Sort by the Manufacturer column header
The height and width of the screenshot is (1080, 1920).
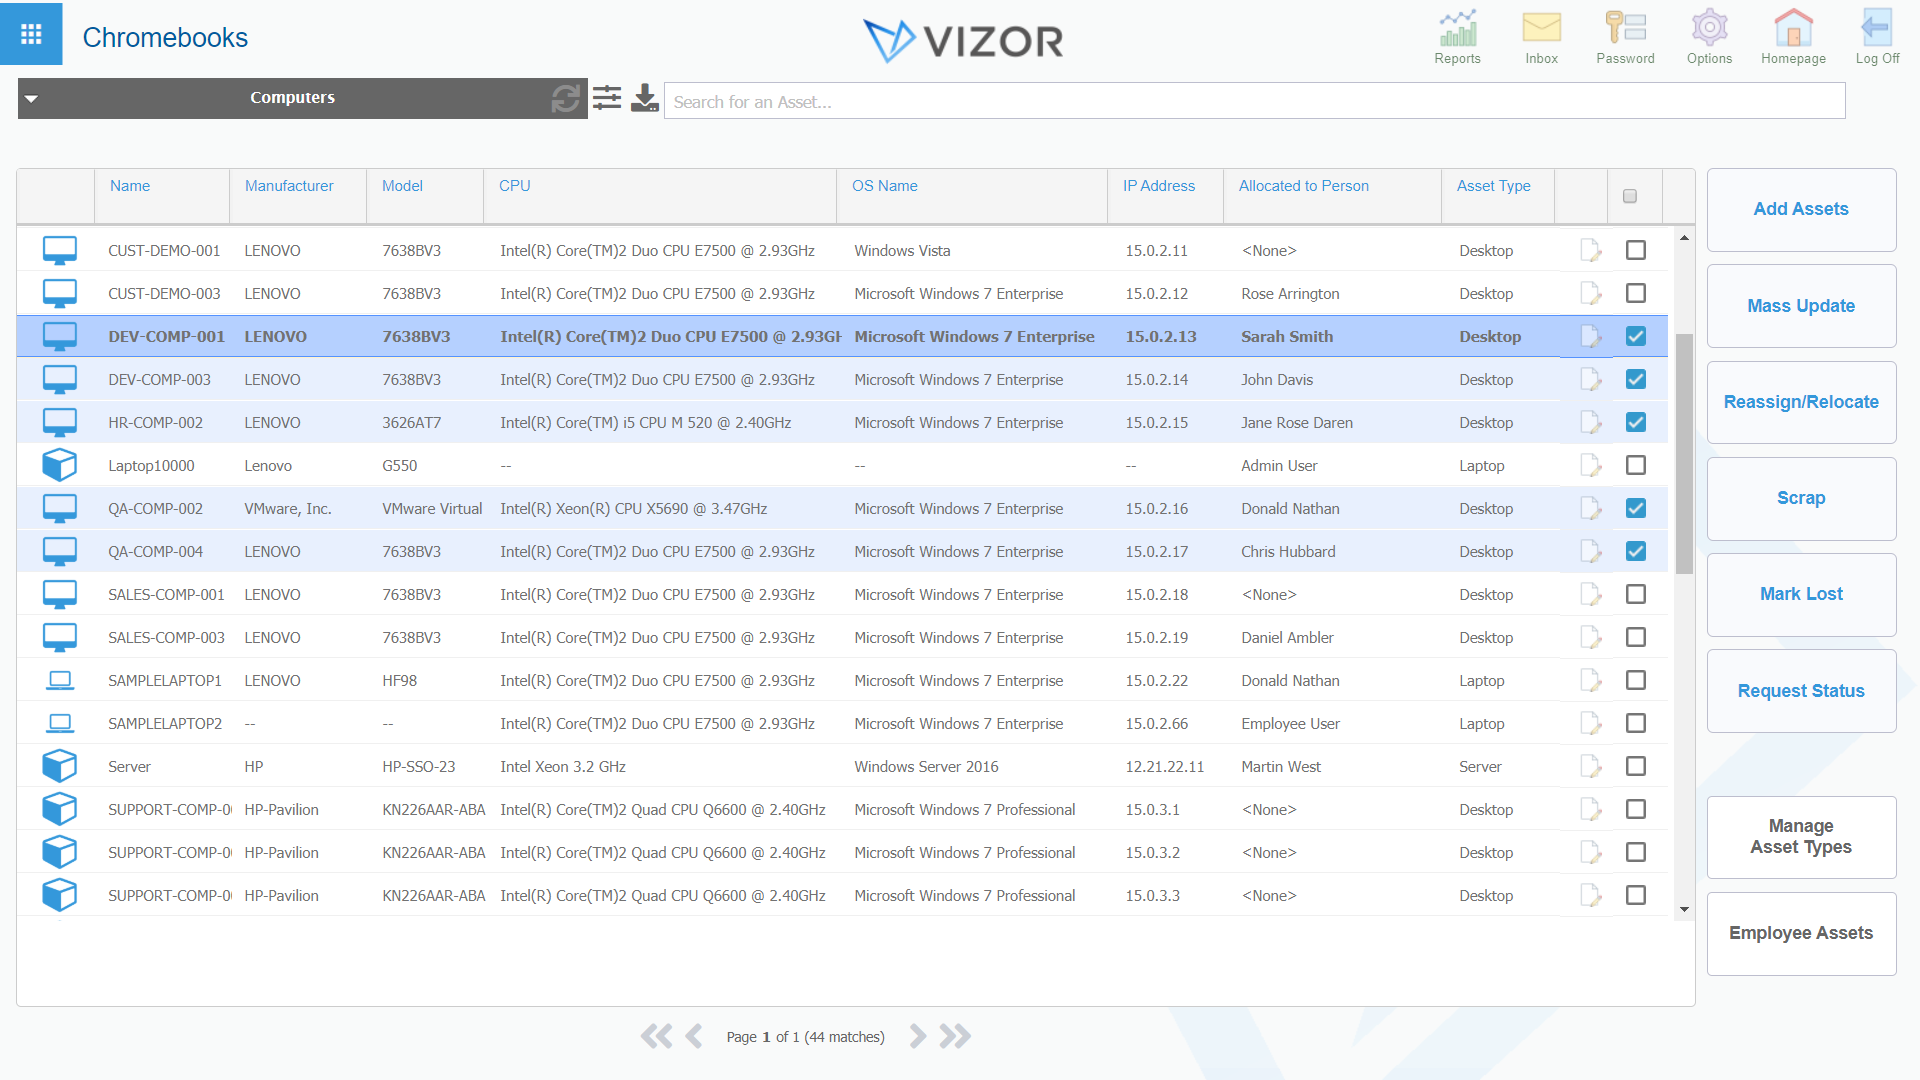pos(288,185)
